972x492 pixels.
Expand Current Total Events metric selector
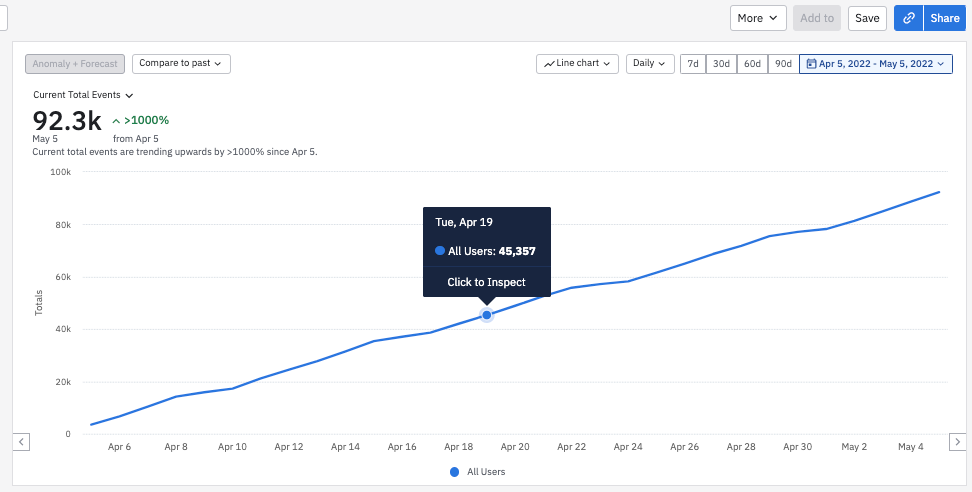83,95
